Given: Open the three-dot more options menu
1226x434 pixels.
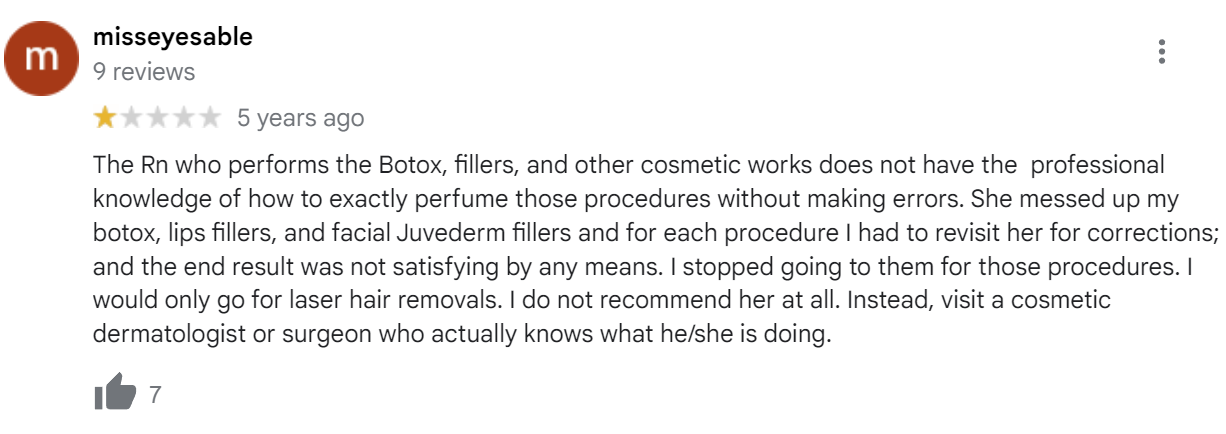Looking at the screenshot, I should coord(1161,52).
